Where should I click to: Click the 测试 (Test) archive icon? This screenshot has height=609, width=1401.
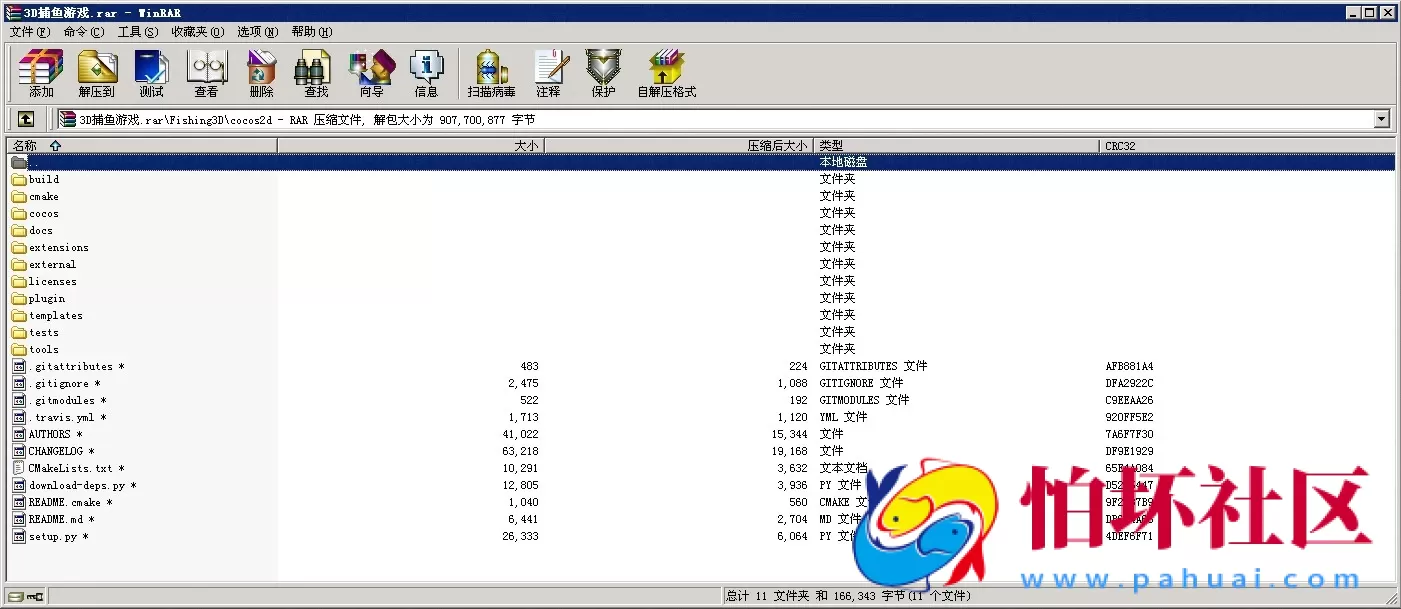coord(151,73)
